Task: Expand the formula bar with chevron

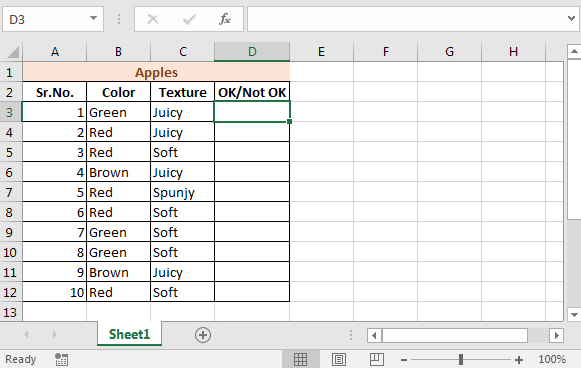Action: click(x=571, y=18)
